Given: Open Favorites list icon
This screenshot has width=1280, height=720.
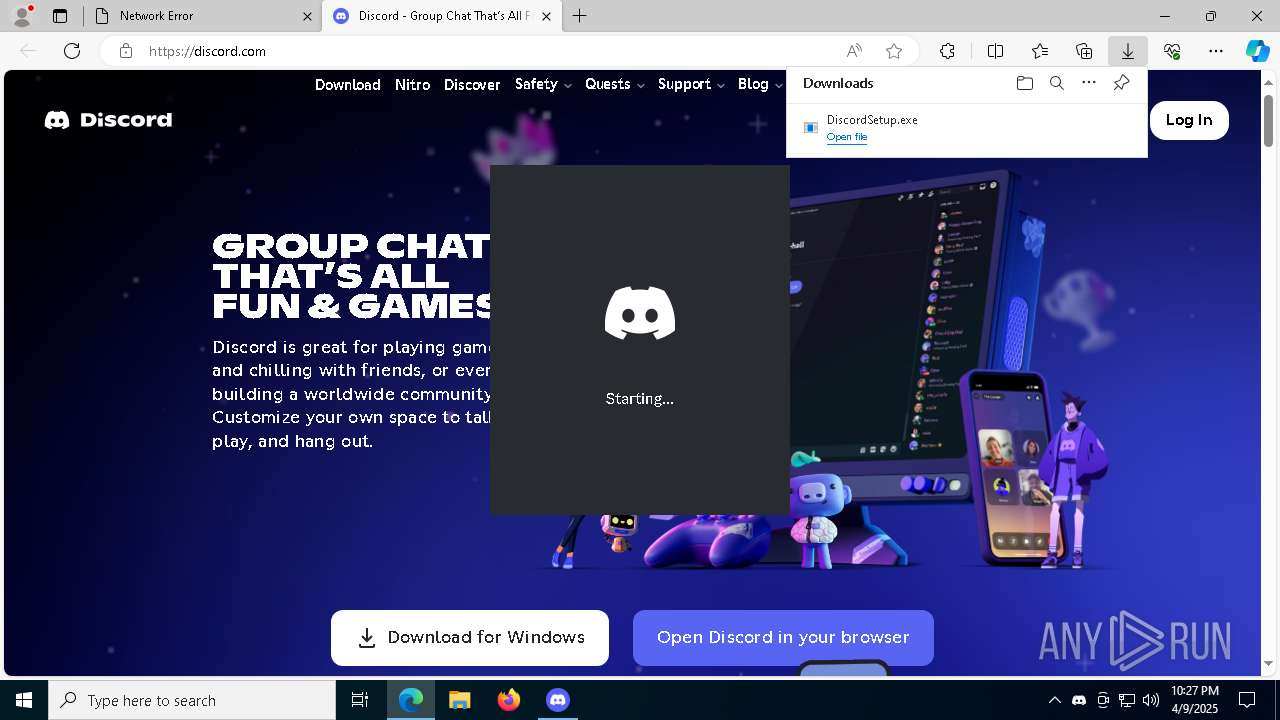Looking at the screenshot, I should pos(1040,51).
